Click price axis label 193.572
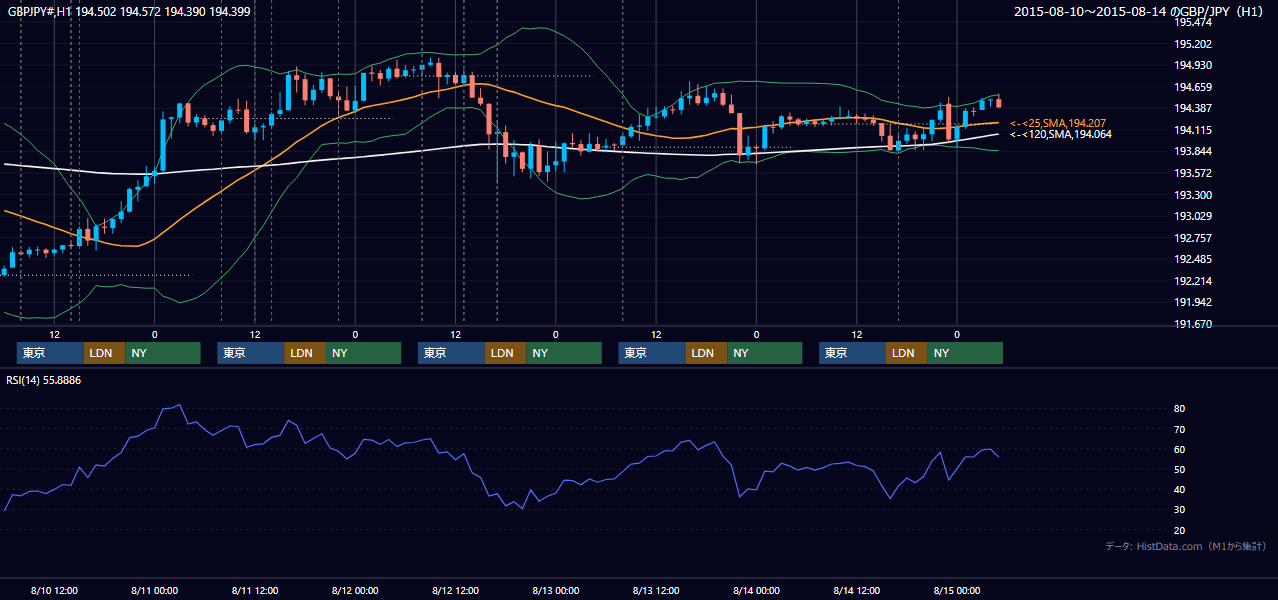 pos(1192,173)
